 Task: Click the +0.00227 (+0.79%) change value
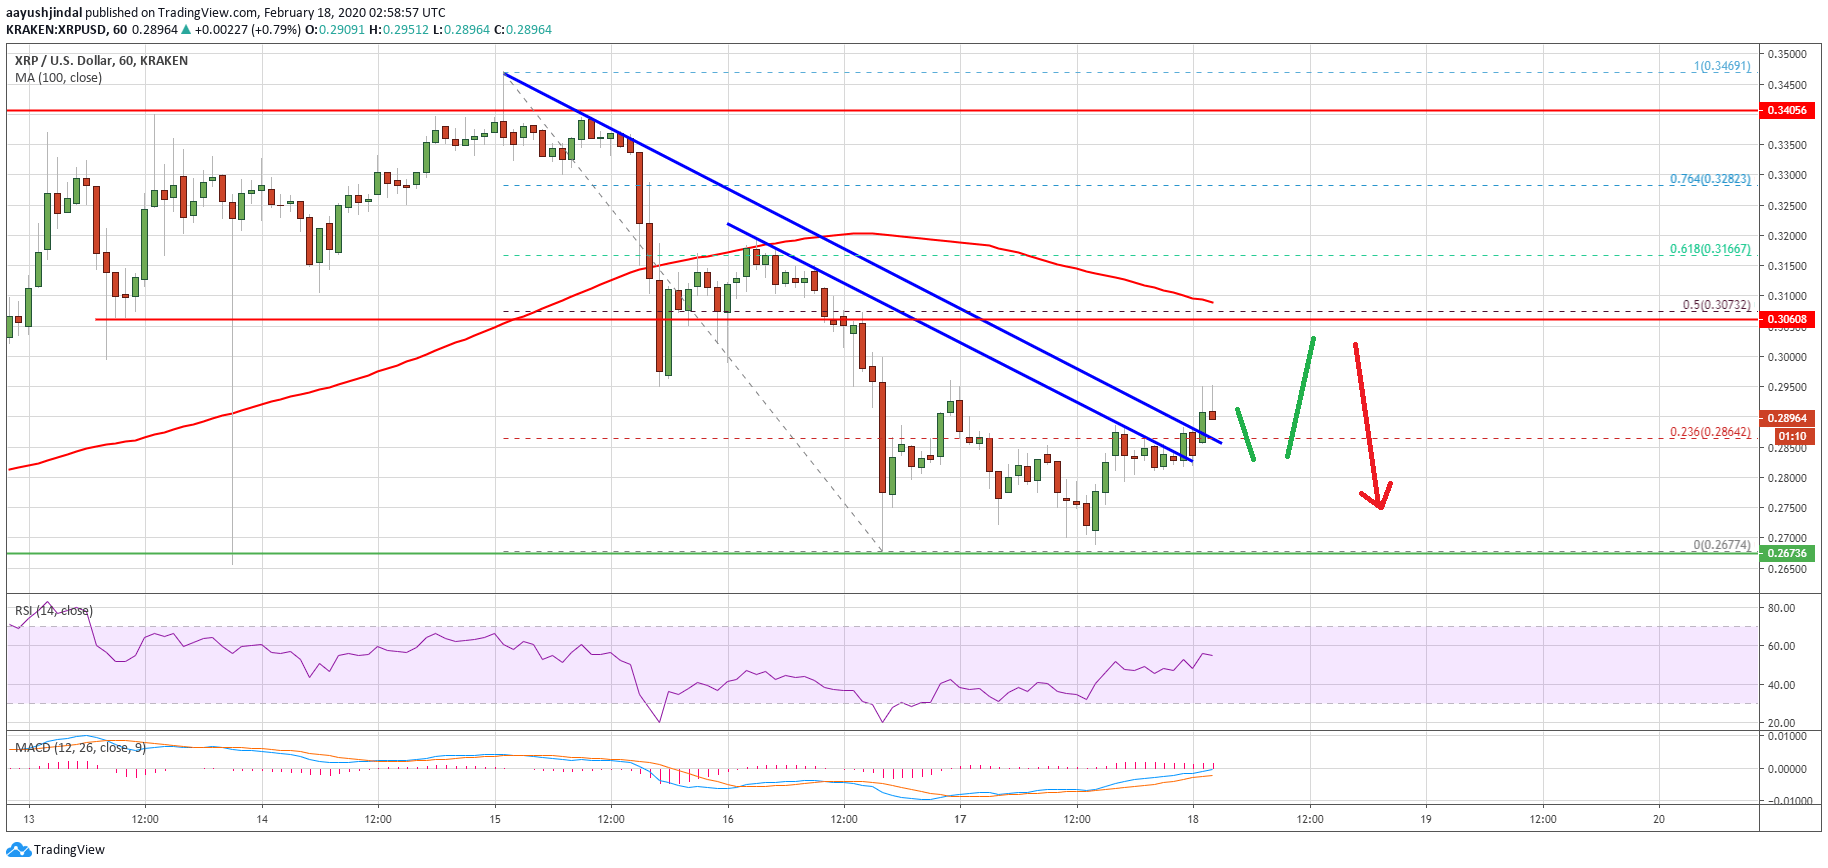[x=248, y=30]
